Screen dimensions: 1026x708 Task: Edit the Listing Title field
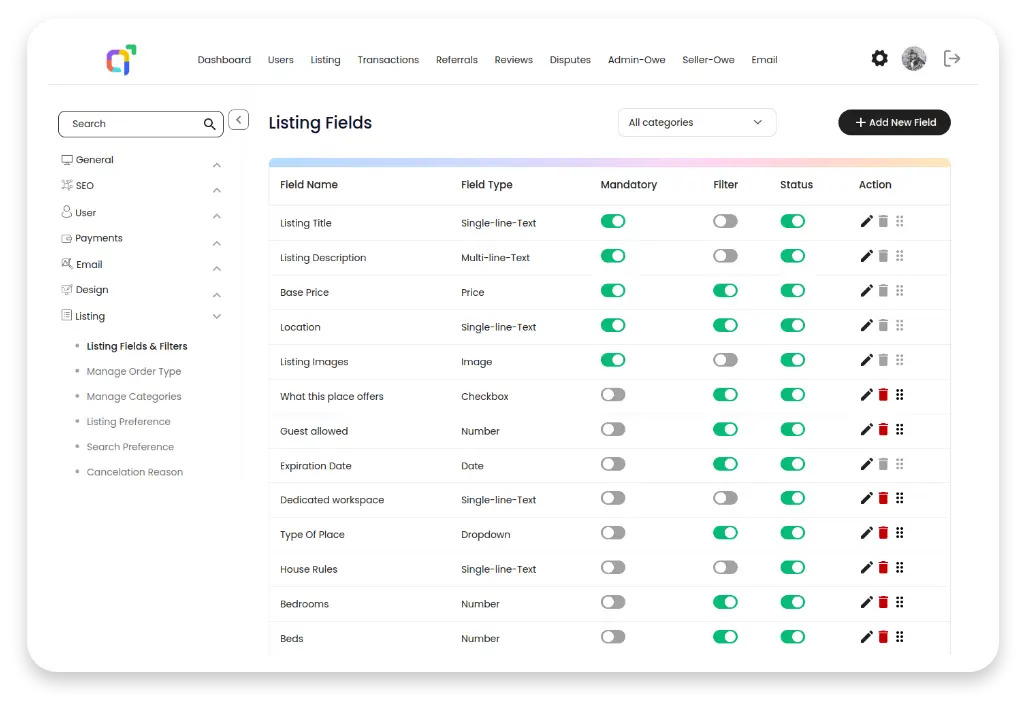[x=866, y=221]
